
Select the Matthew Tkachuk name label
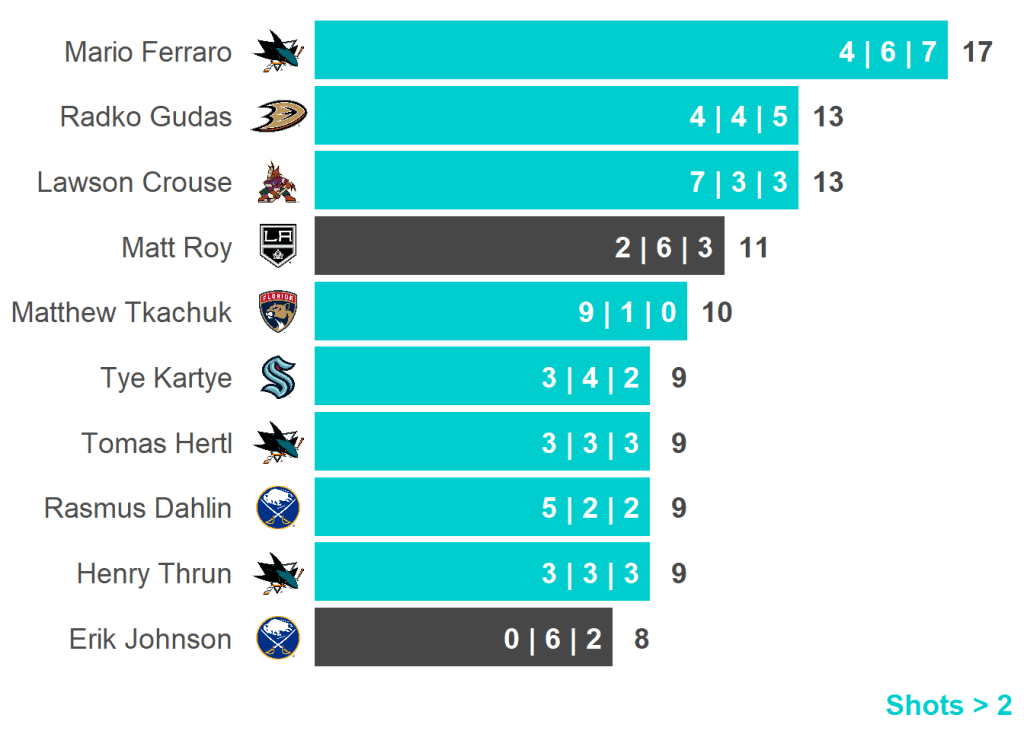click(121, 312)
